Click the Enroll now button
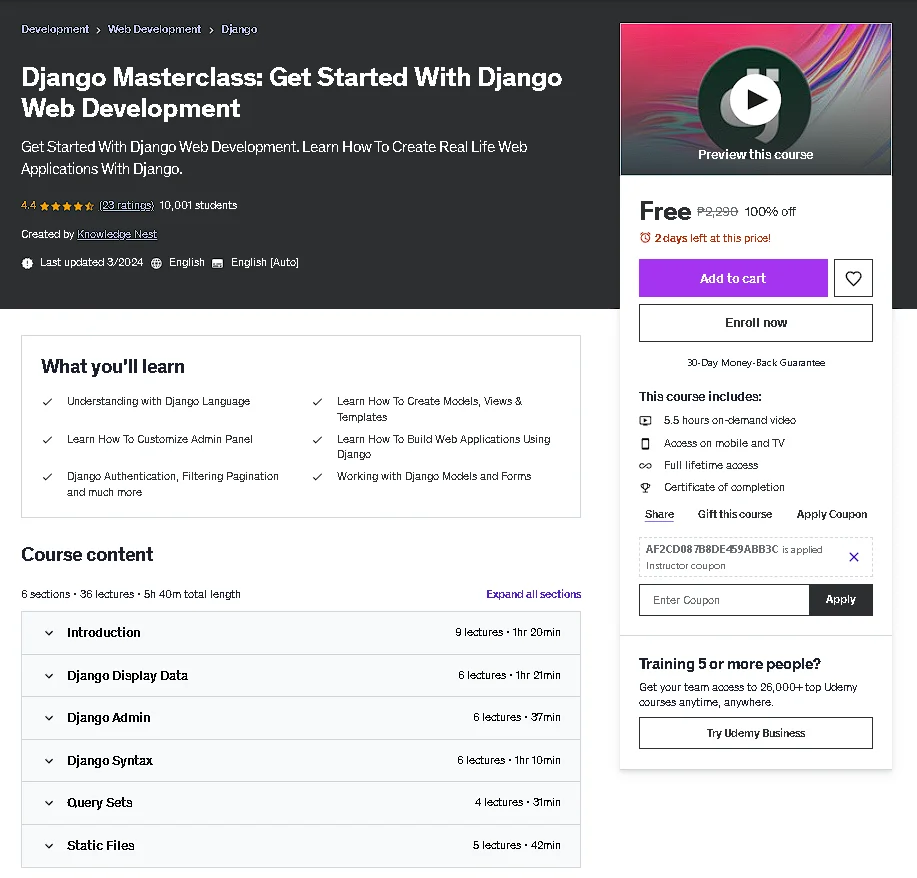The width and height of the screenshot is (917, 878). click(756, 323)
